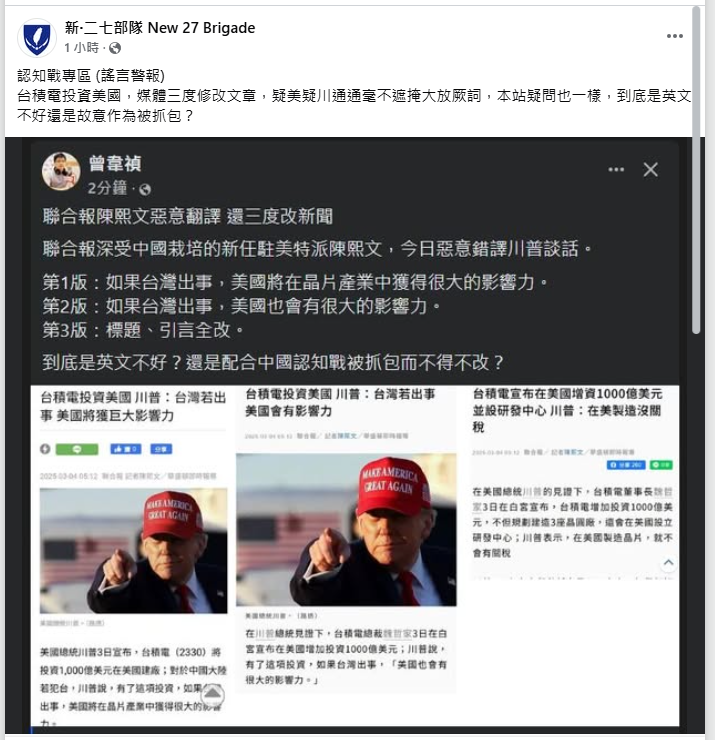Click 曾韋禎 profile picture in embedded post
This screenshot has height=740, width=715.
[x=61, y=171]
